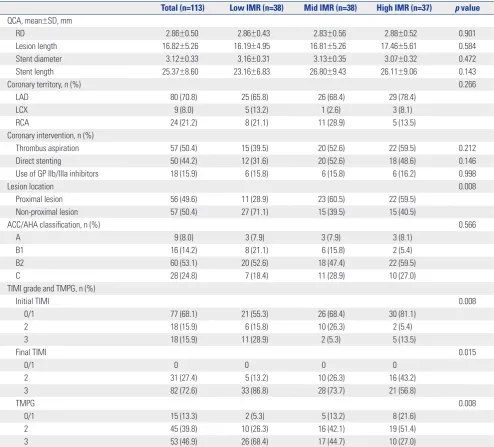Screen dimensions: 494x447
Task: Click LAD total value "80 (70.8)"
Action: (184, 97)
